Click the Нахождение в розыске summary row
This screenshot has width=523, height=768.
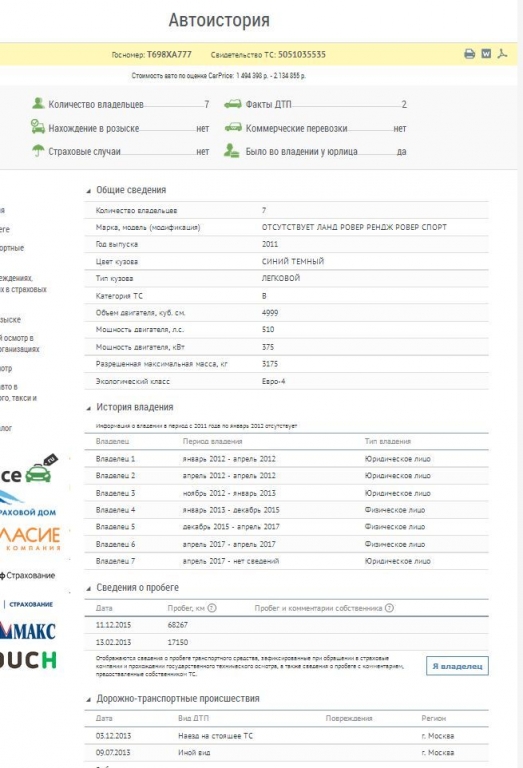click(x=120, y=128)
